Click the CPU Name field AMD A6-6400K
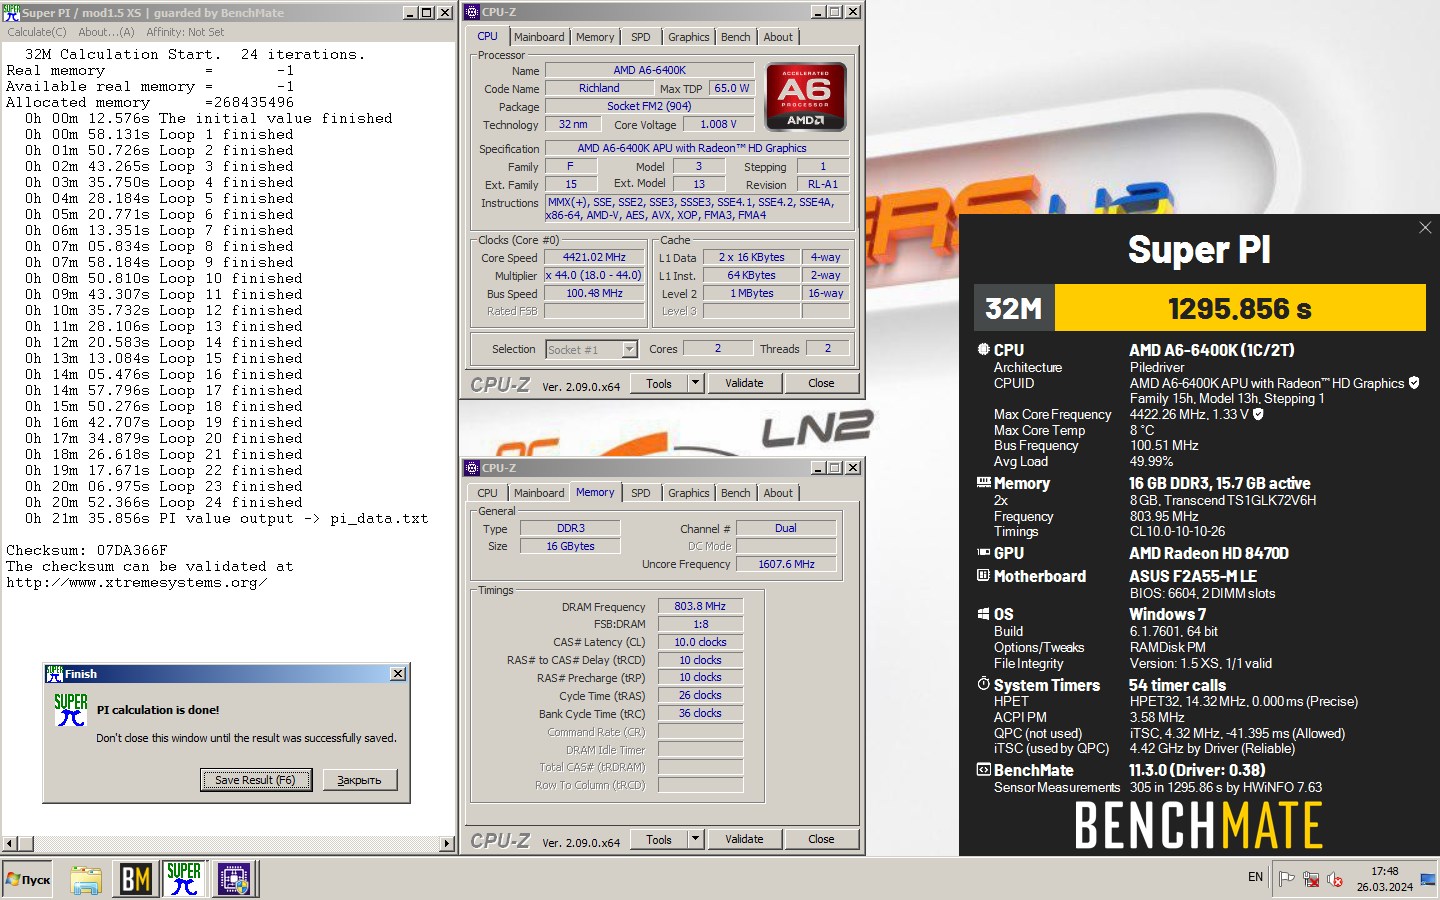 pyautogui.click(x=649, y=70)
